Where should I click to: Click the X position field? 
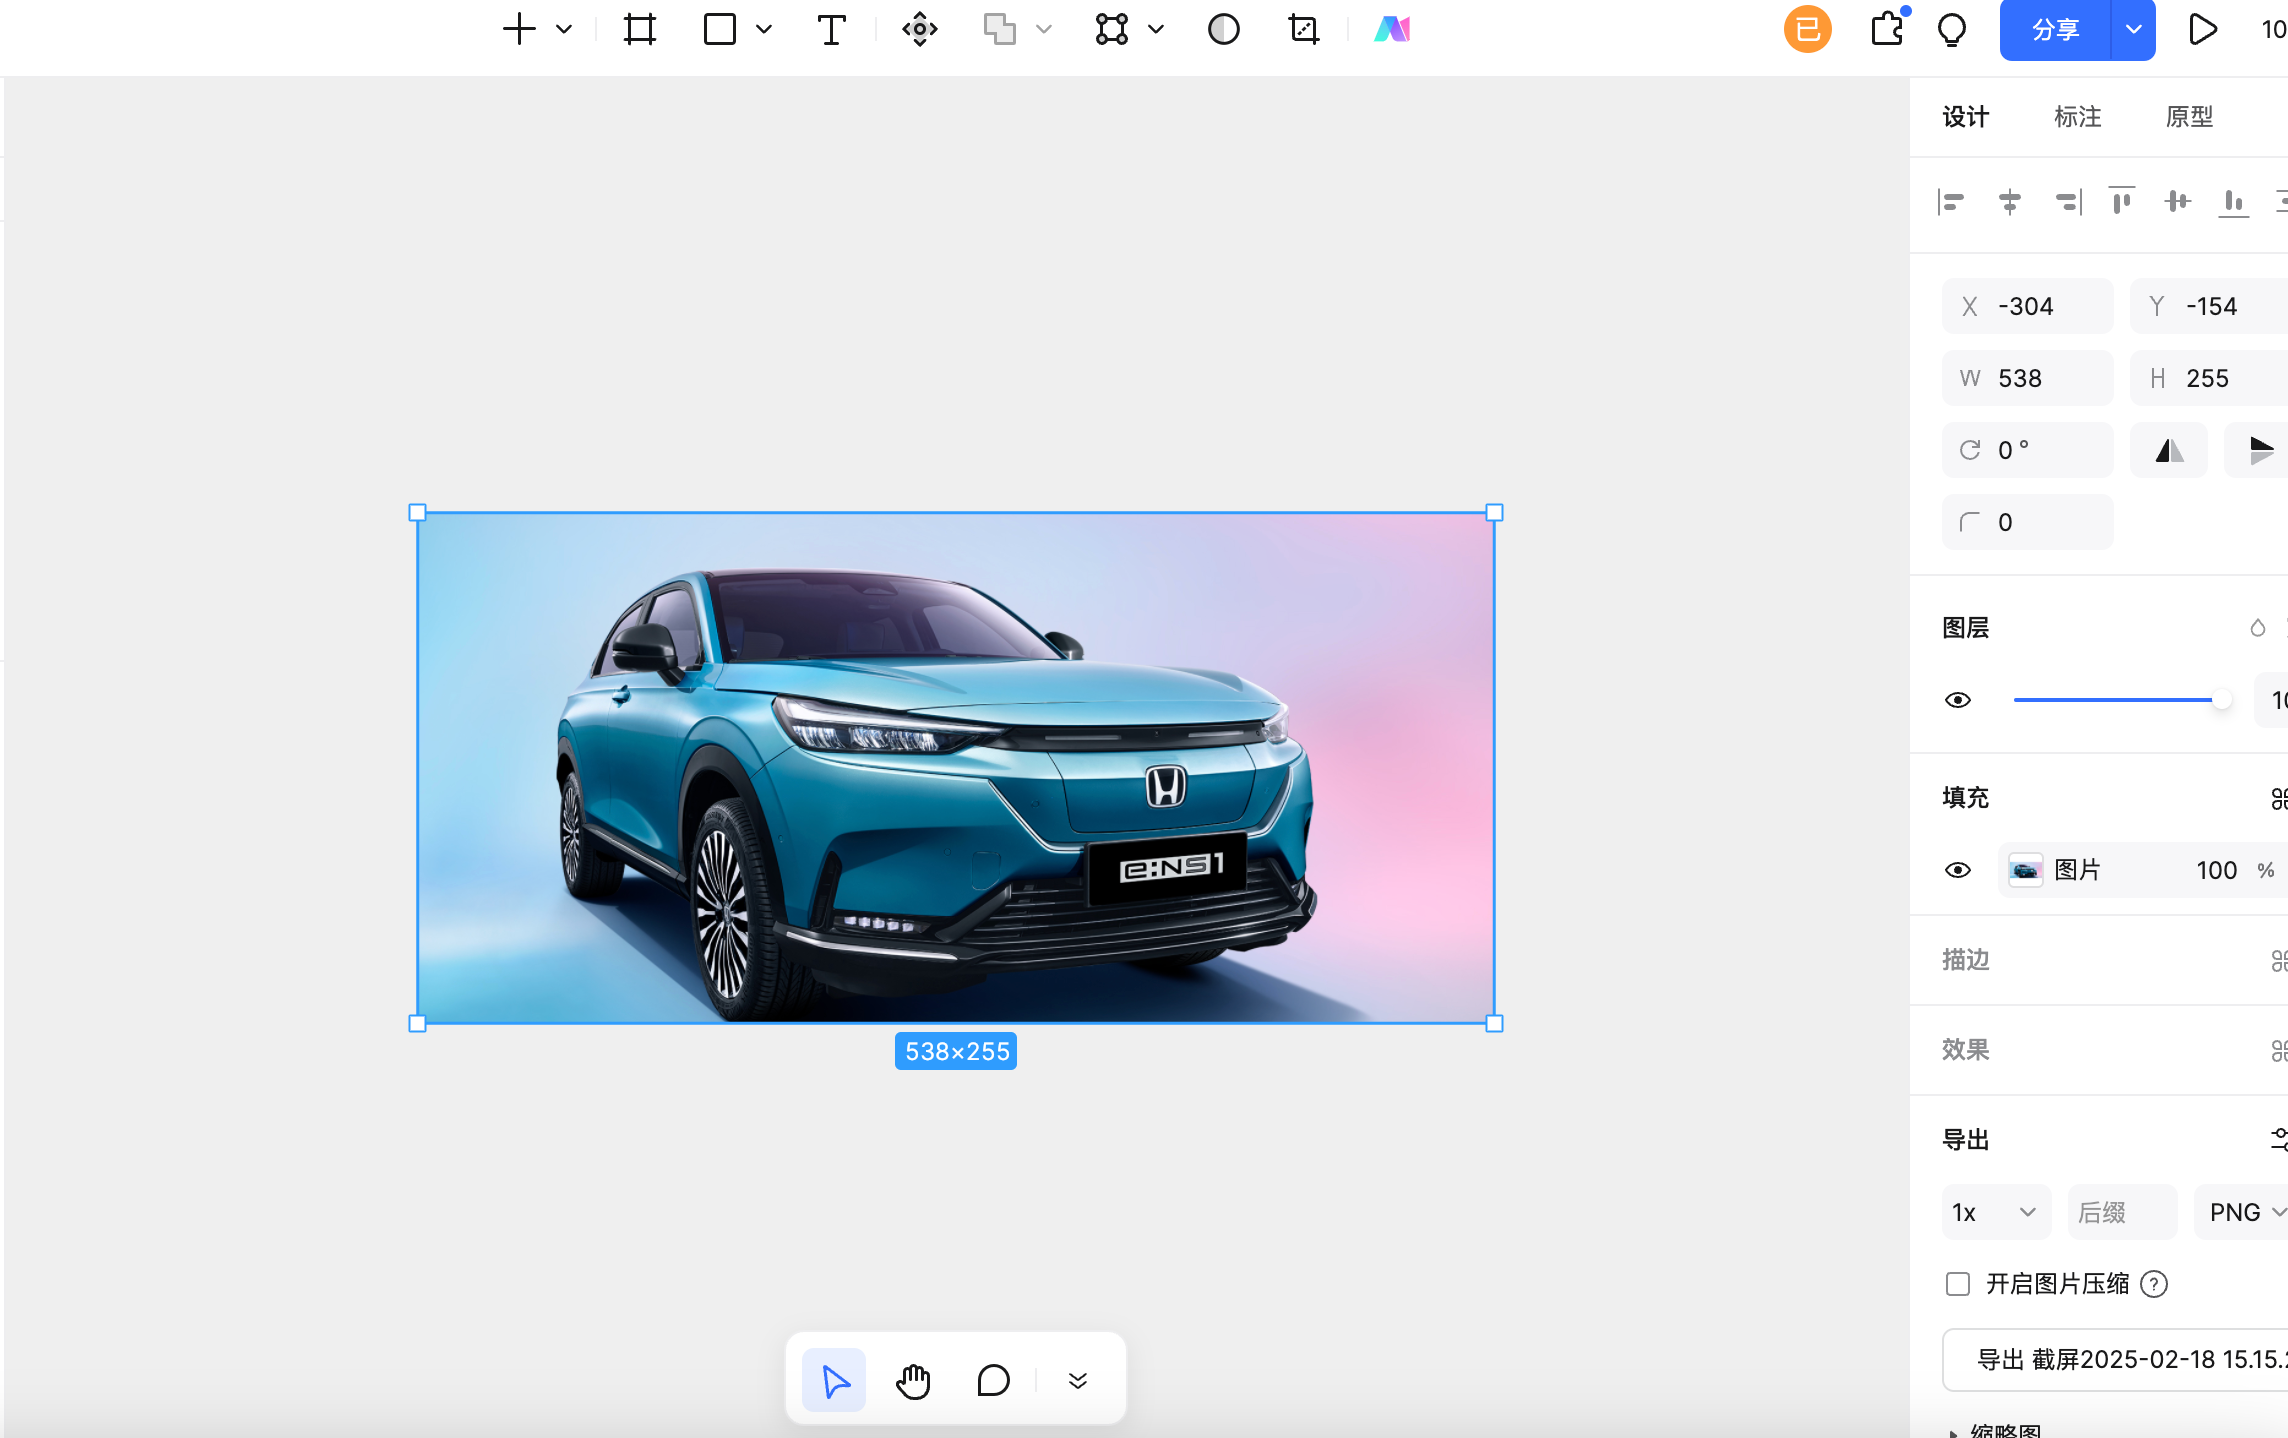[x=2027, y=306]
